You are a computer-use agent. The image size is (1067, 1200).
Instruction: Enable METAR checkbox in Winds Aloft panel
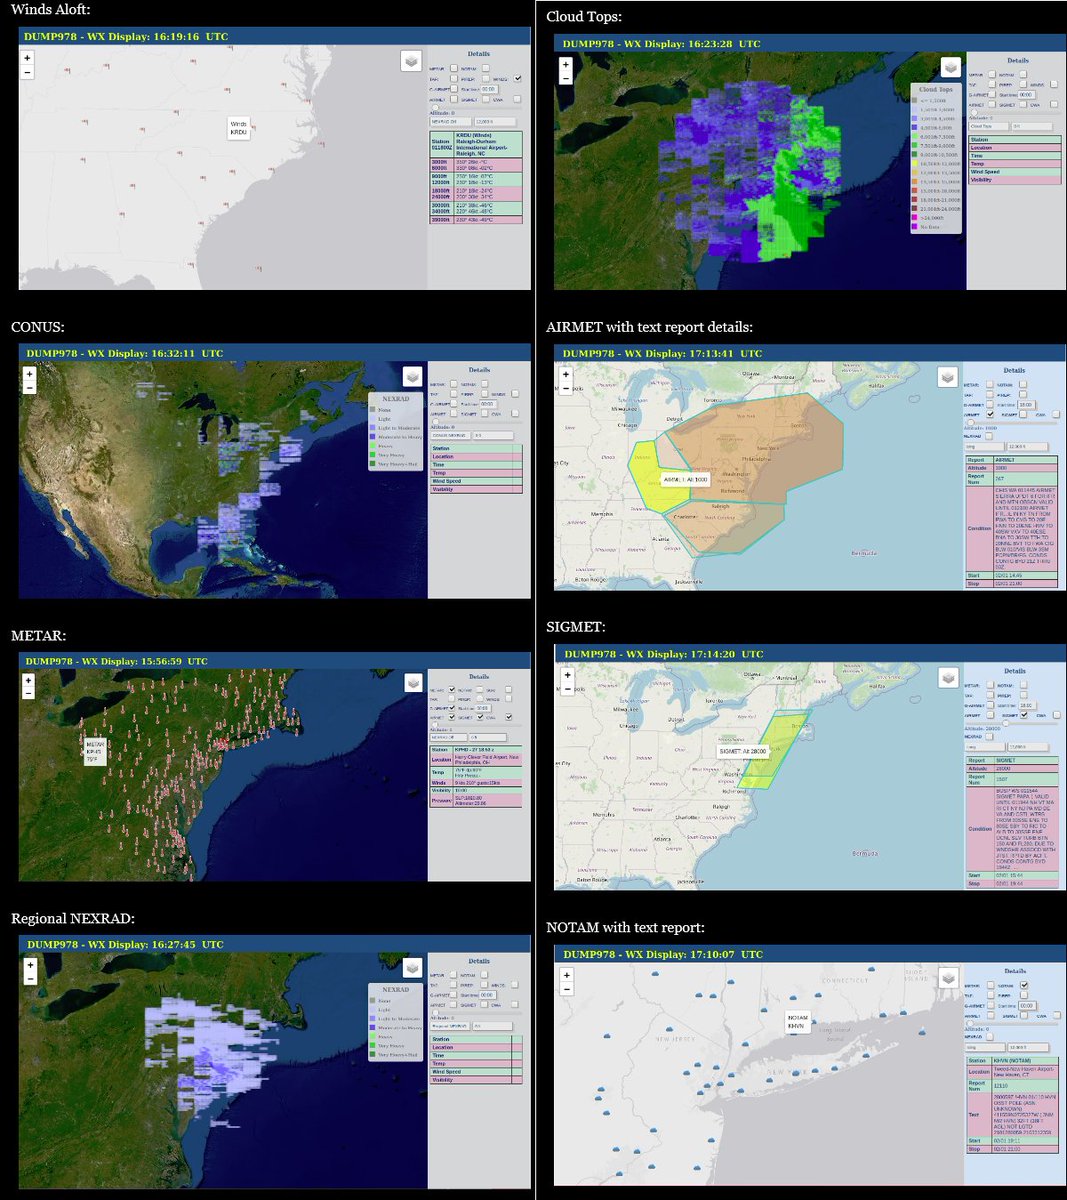[x=454, y=68]
